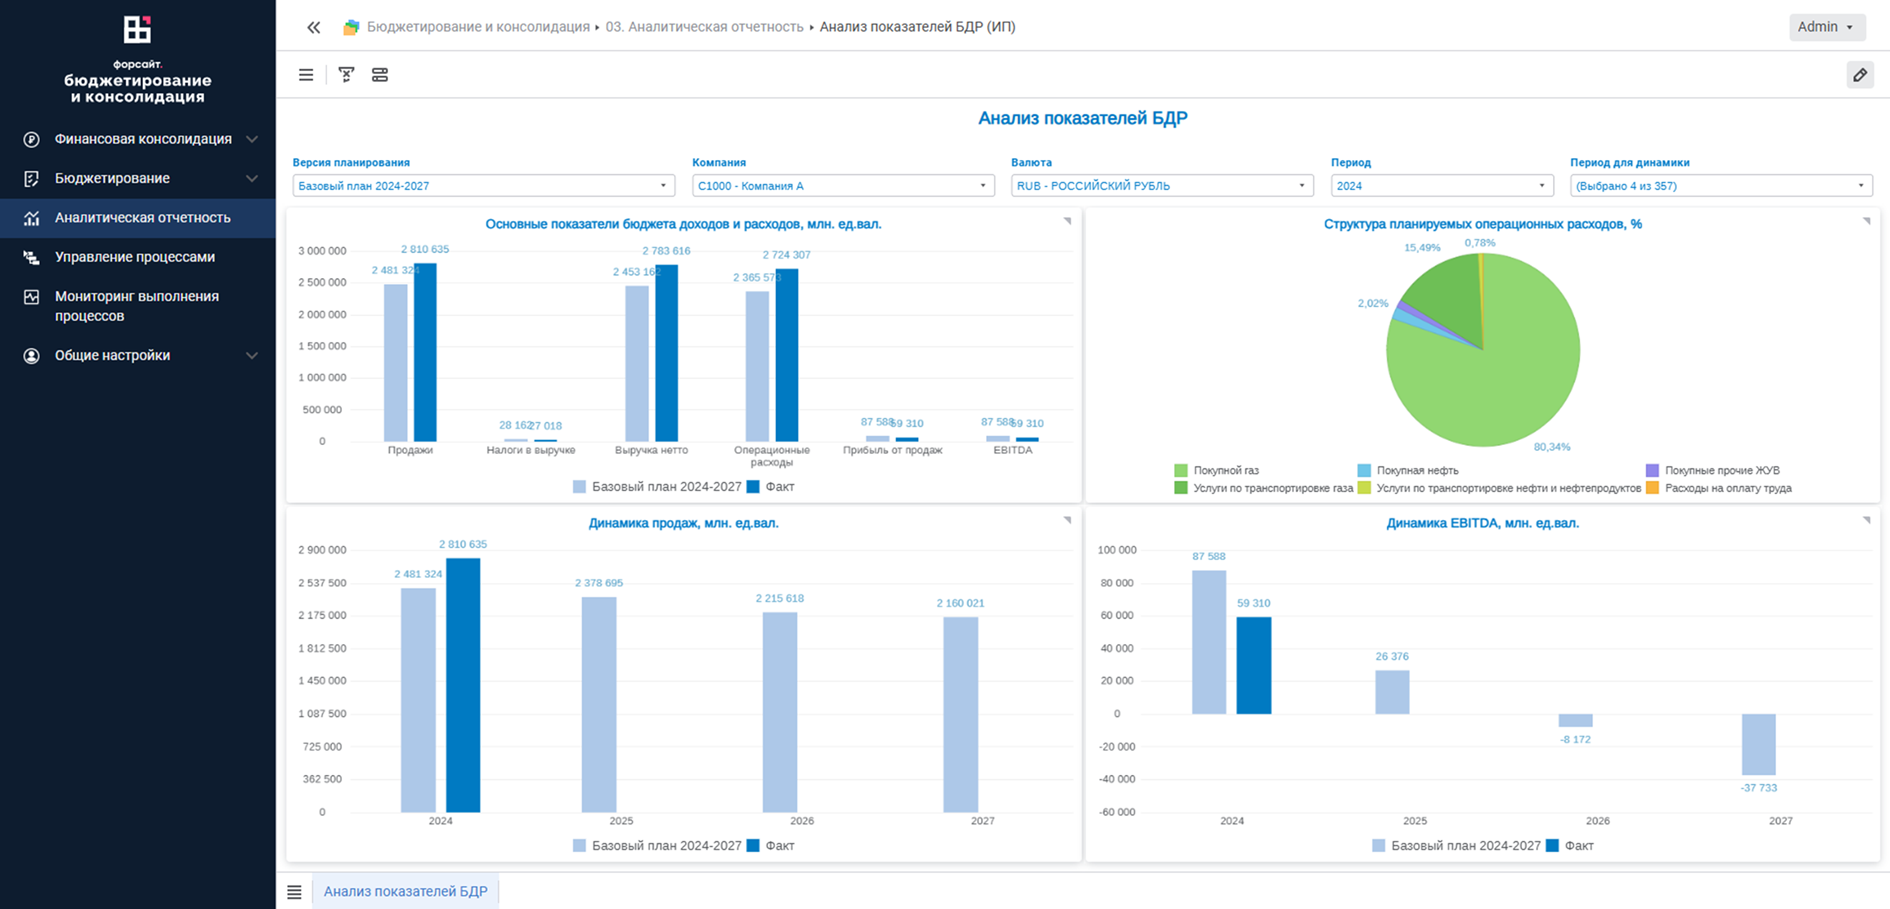Toggle Факт legend in Основные показатели chart
The height and width of the screenshot is (909, 1890).
pos(771,487)
